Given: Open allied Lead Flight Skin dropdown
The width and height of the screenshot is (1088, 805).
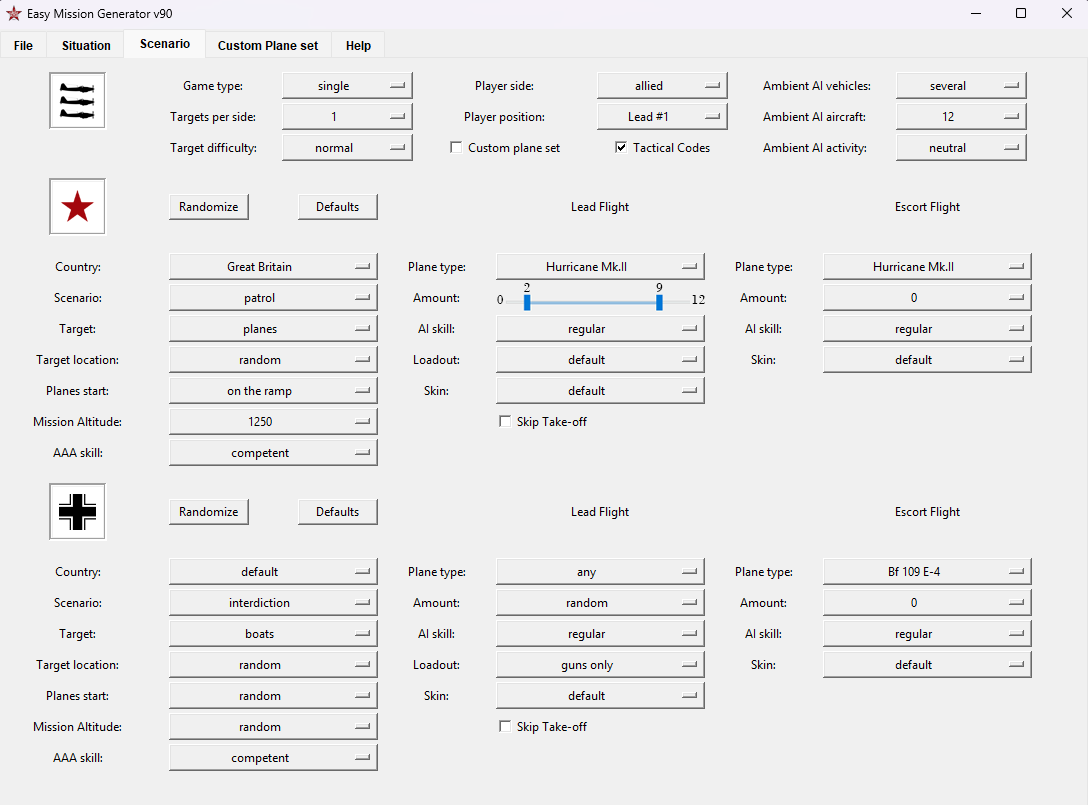Looking at the screenshot, I should 600,391.
